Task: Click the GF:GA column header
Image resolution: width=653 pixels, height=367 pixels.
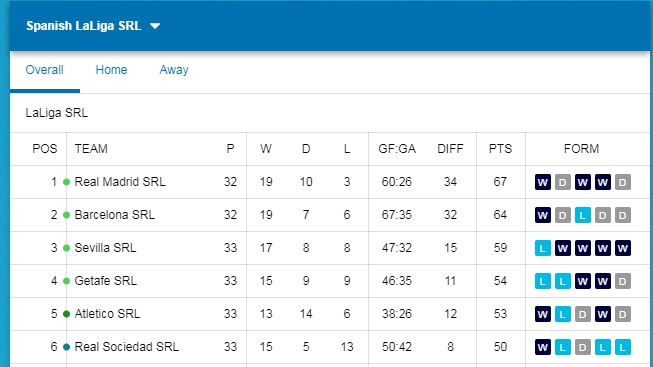Action: click(x=397, y=149)
